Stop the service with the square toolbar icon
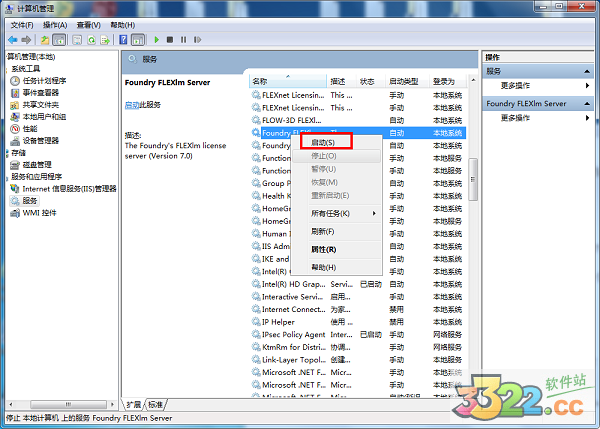The height and width of the screenshot is (429, 600). click(x=170, y=40)
